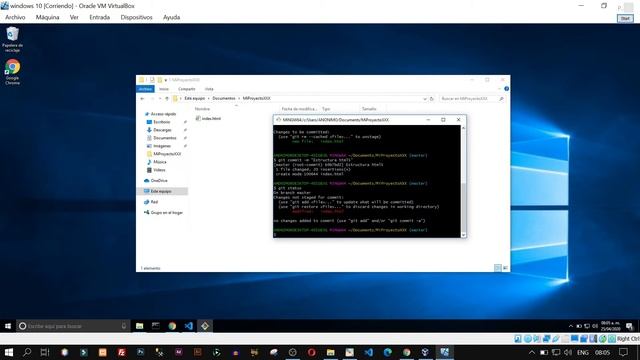Viewport: 640px width, 360px height.
Task: Open Explorer Archivo ribbon tab
Action: (x=145, y=89)
